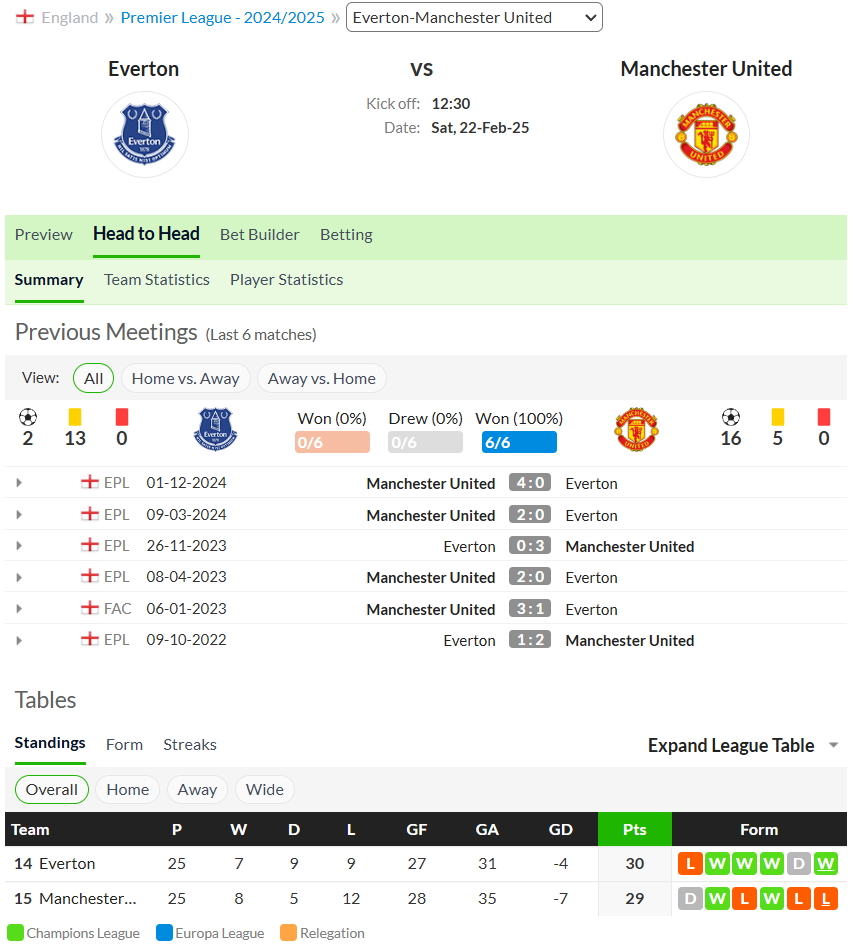Click the England flag icon in breadcrumb
Image resolution: width=850 pixels, height=951 pixels.
click(25, 17)
